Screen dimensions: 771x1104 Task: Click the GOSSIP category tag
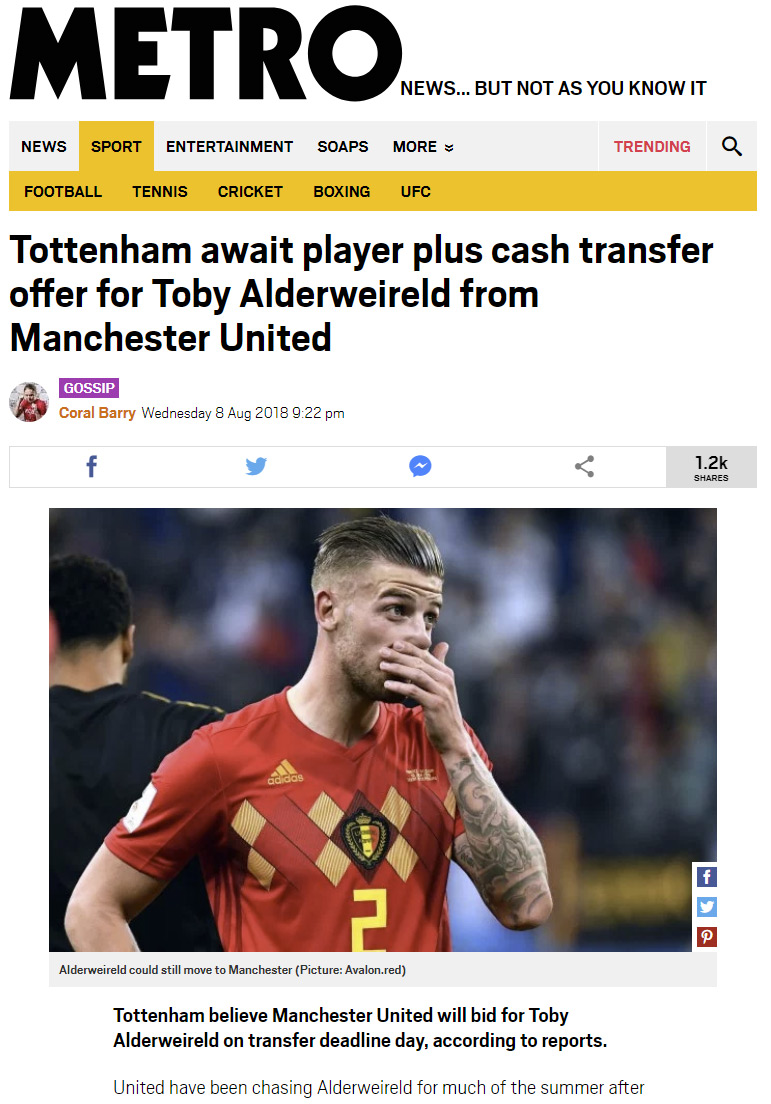pyautogui.click(x=89, y=388)
